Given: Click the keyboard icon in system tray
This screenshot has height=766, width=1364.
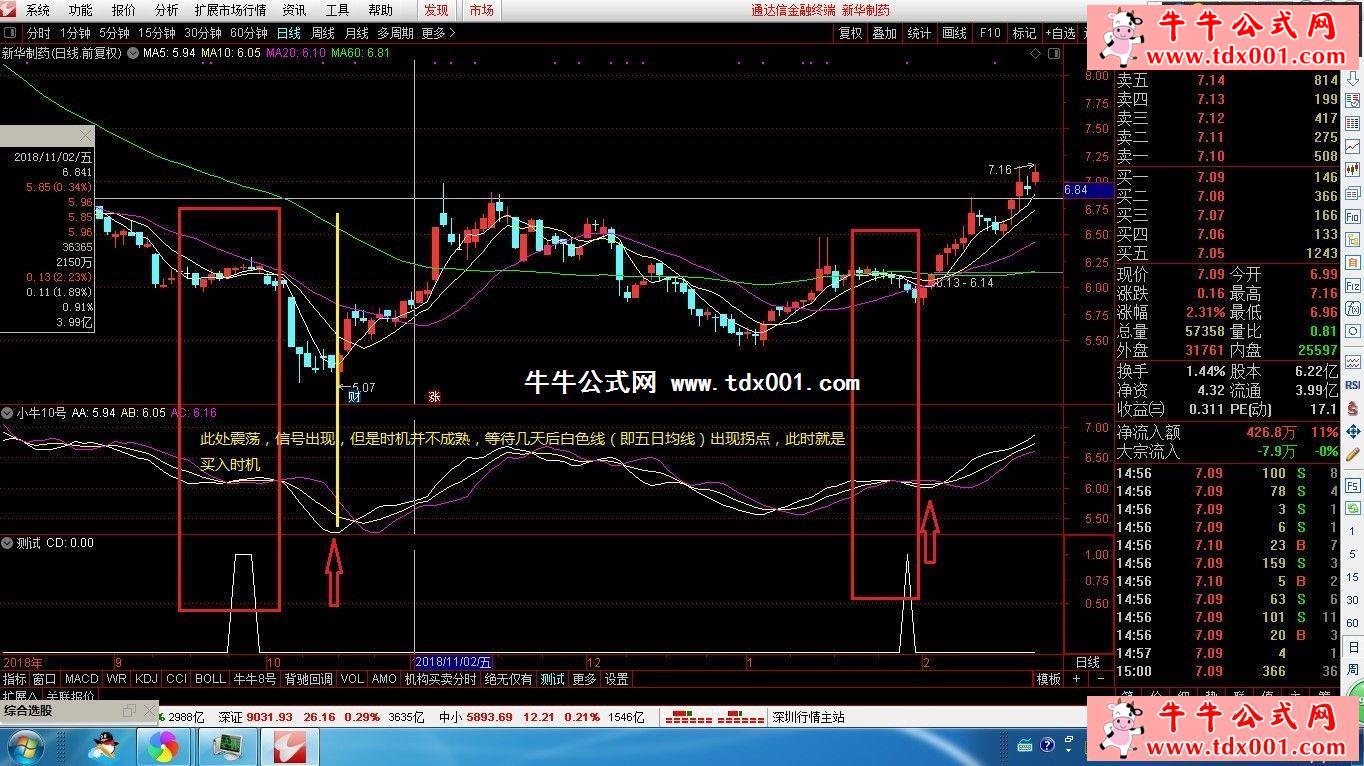Looking at the screenshot, I should click(1025, 746).
